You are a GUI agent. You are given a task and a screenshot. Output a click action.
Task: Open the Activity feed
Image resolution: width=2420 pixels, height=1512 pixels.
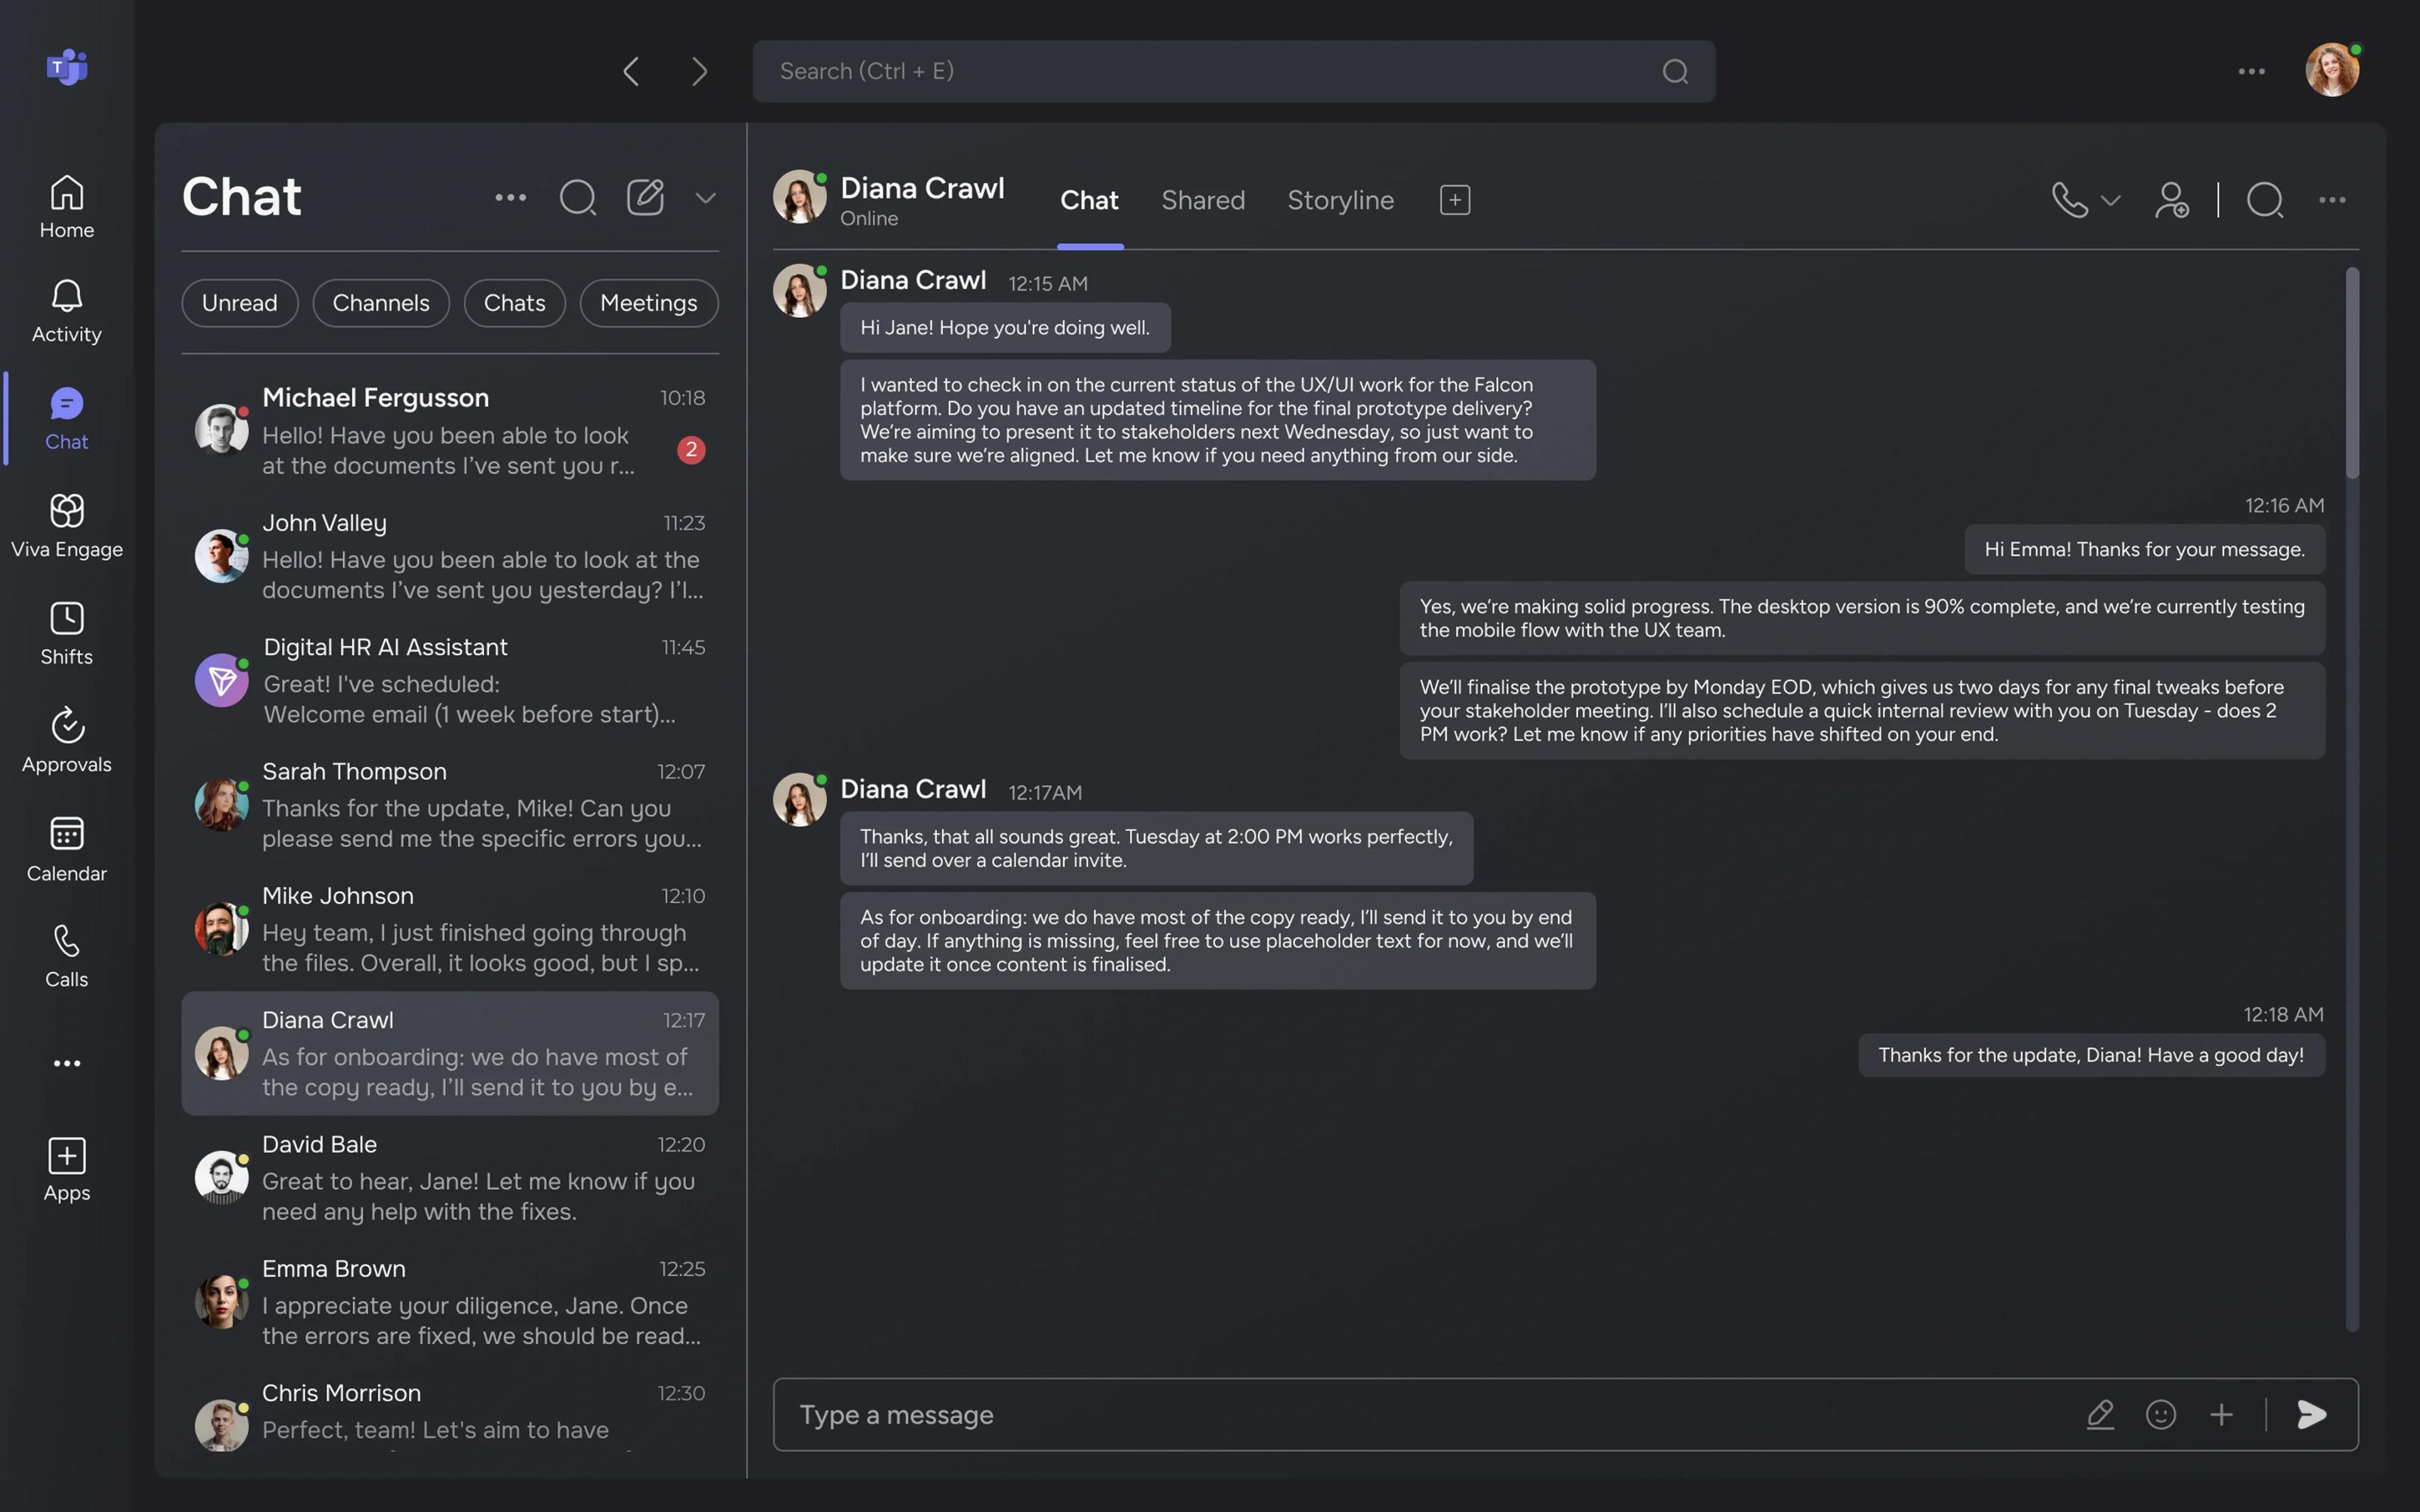[66, 310]
